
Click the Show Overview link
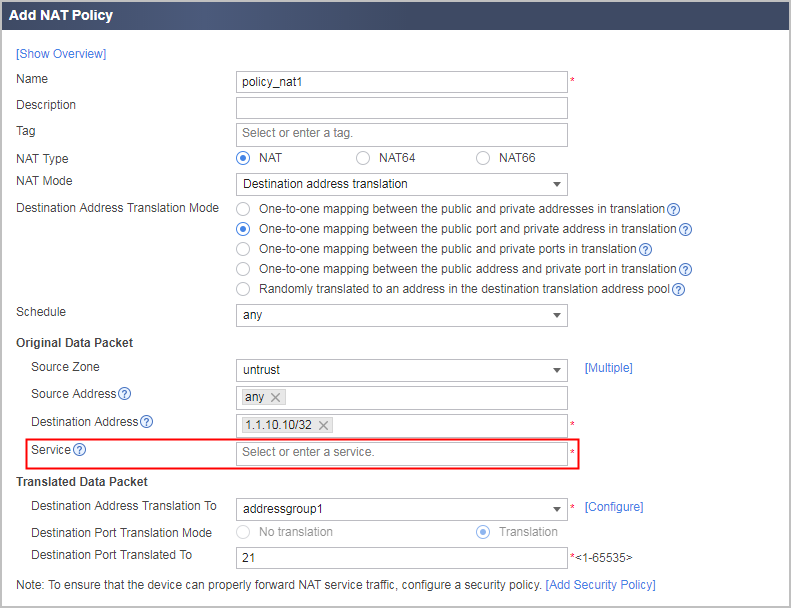pos(61,54)
